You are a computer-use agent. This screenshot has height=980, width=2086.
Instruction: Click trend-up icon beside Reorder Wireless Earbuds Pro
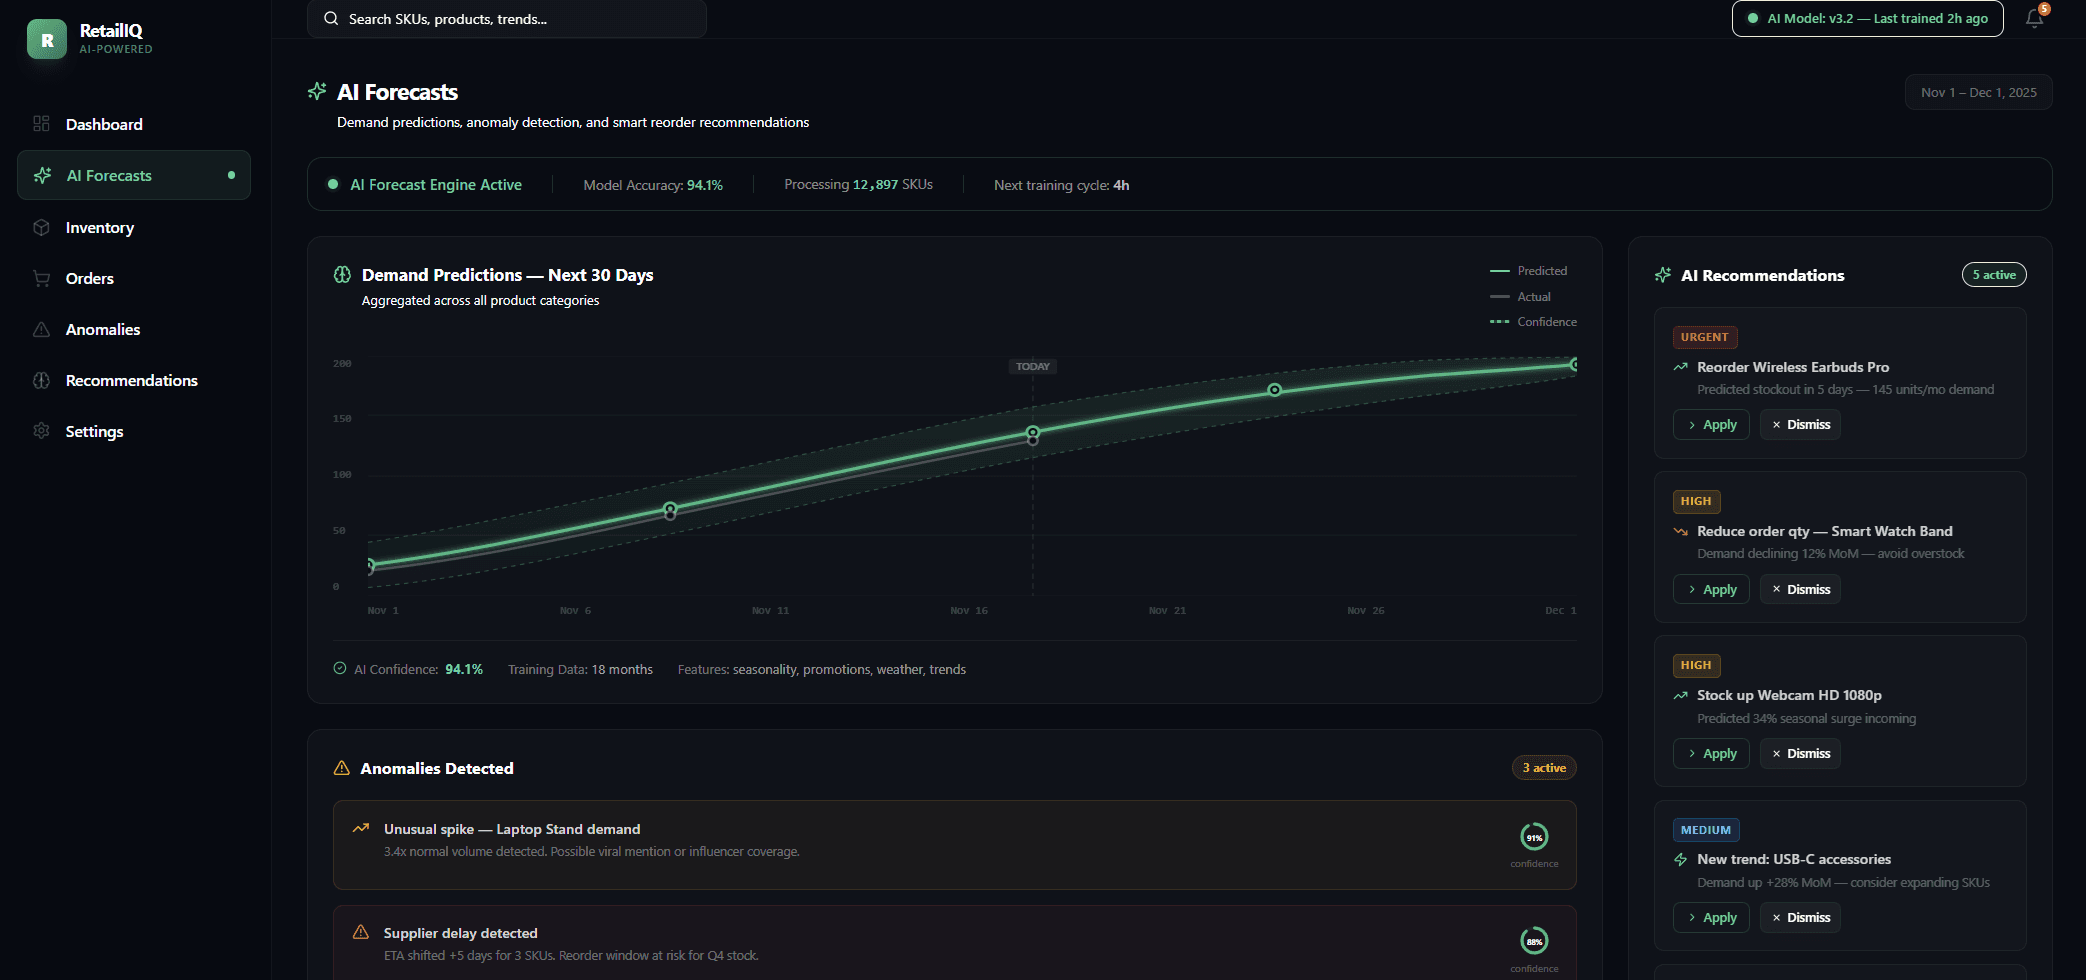(1681, 367)
